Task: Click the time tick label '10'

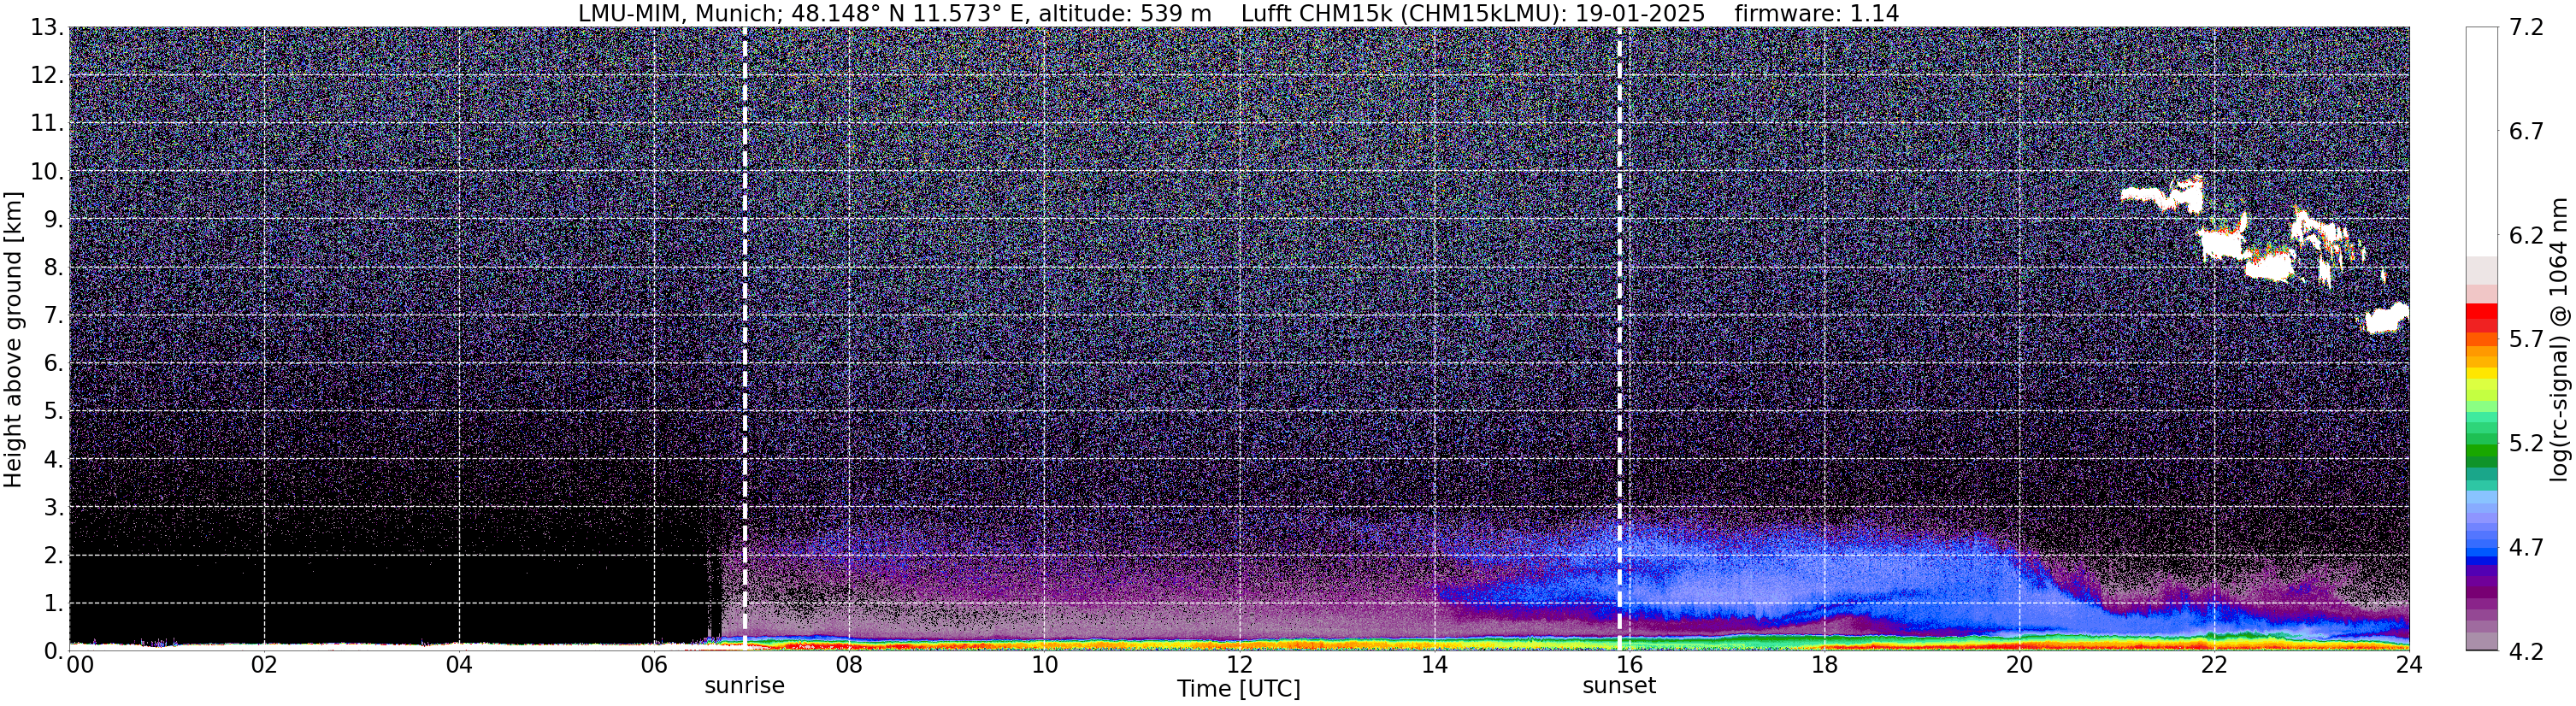Action: pyautogui.click(x=1044, y=665)
